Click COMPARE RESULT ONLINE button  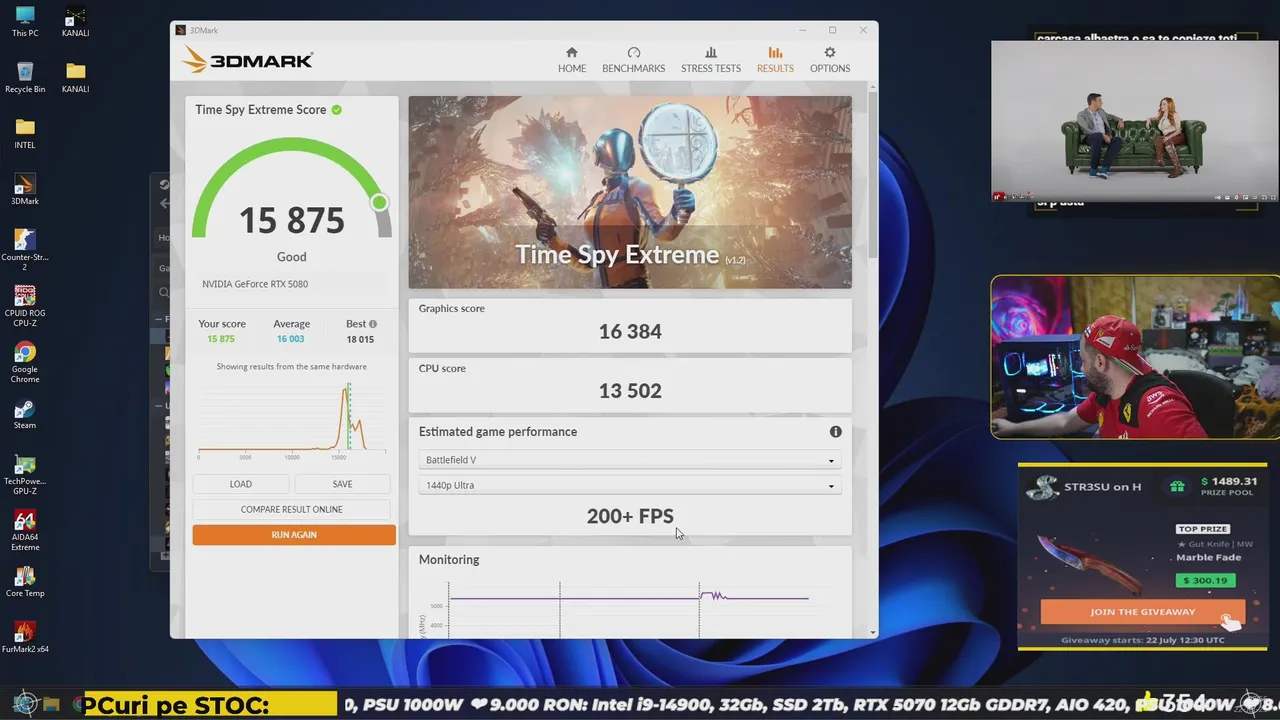(291, 509)
